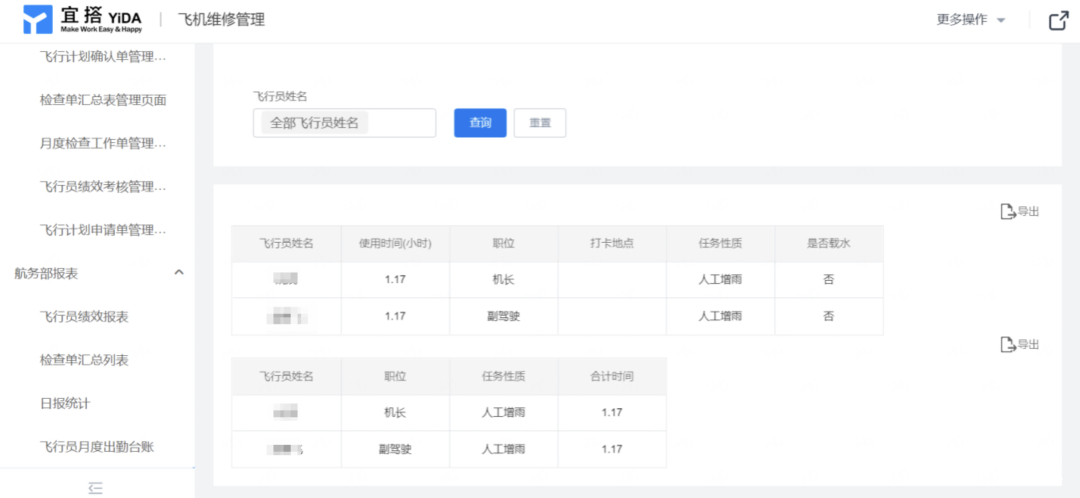The image size is (1080, 498).
Task: Click the 任务性质 header in the first table
Action: coord(720,243)
